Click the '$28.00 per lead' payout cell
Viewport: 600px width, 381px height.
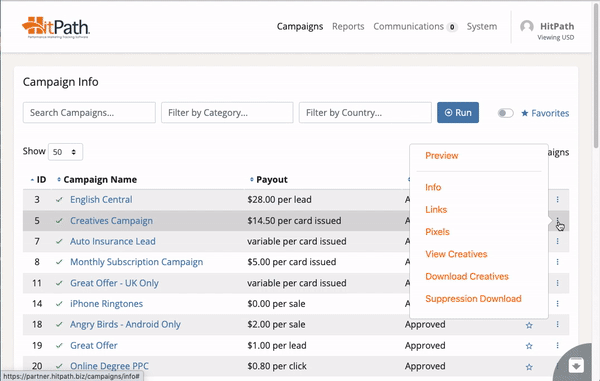[x=279, y=199]
